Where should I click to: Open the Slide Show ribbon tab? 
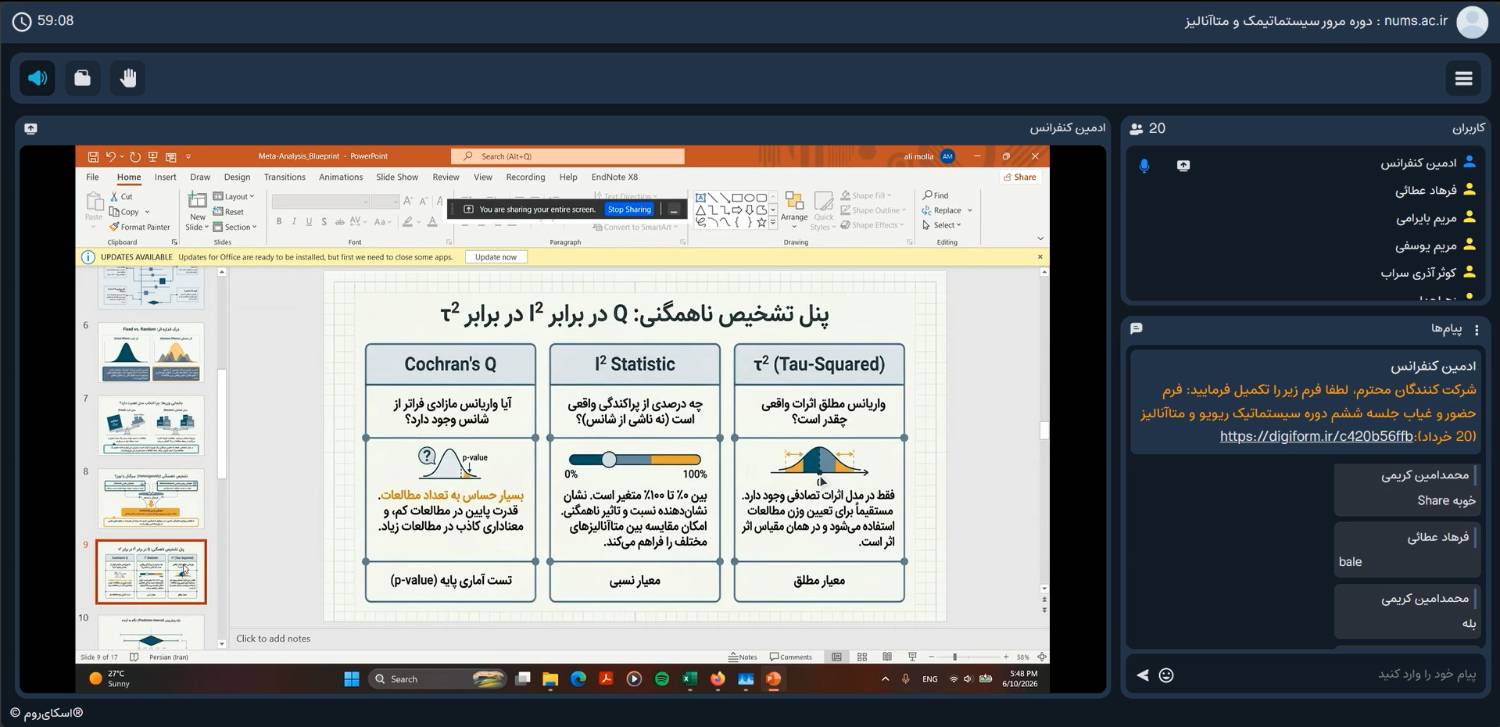click(397, 177)
